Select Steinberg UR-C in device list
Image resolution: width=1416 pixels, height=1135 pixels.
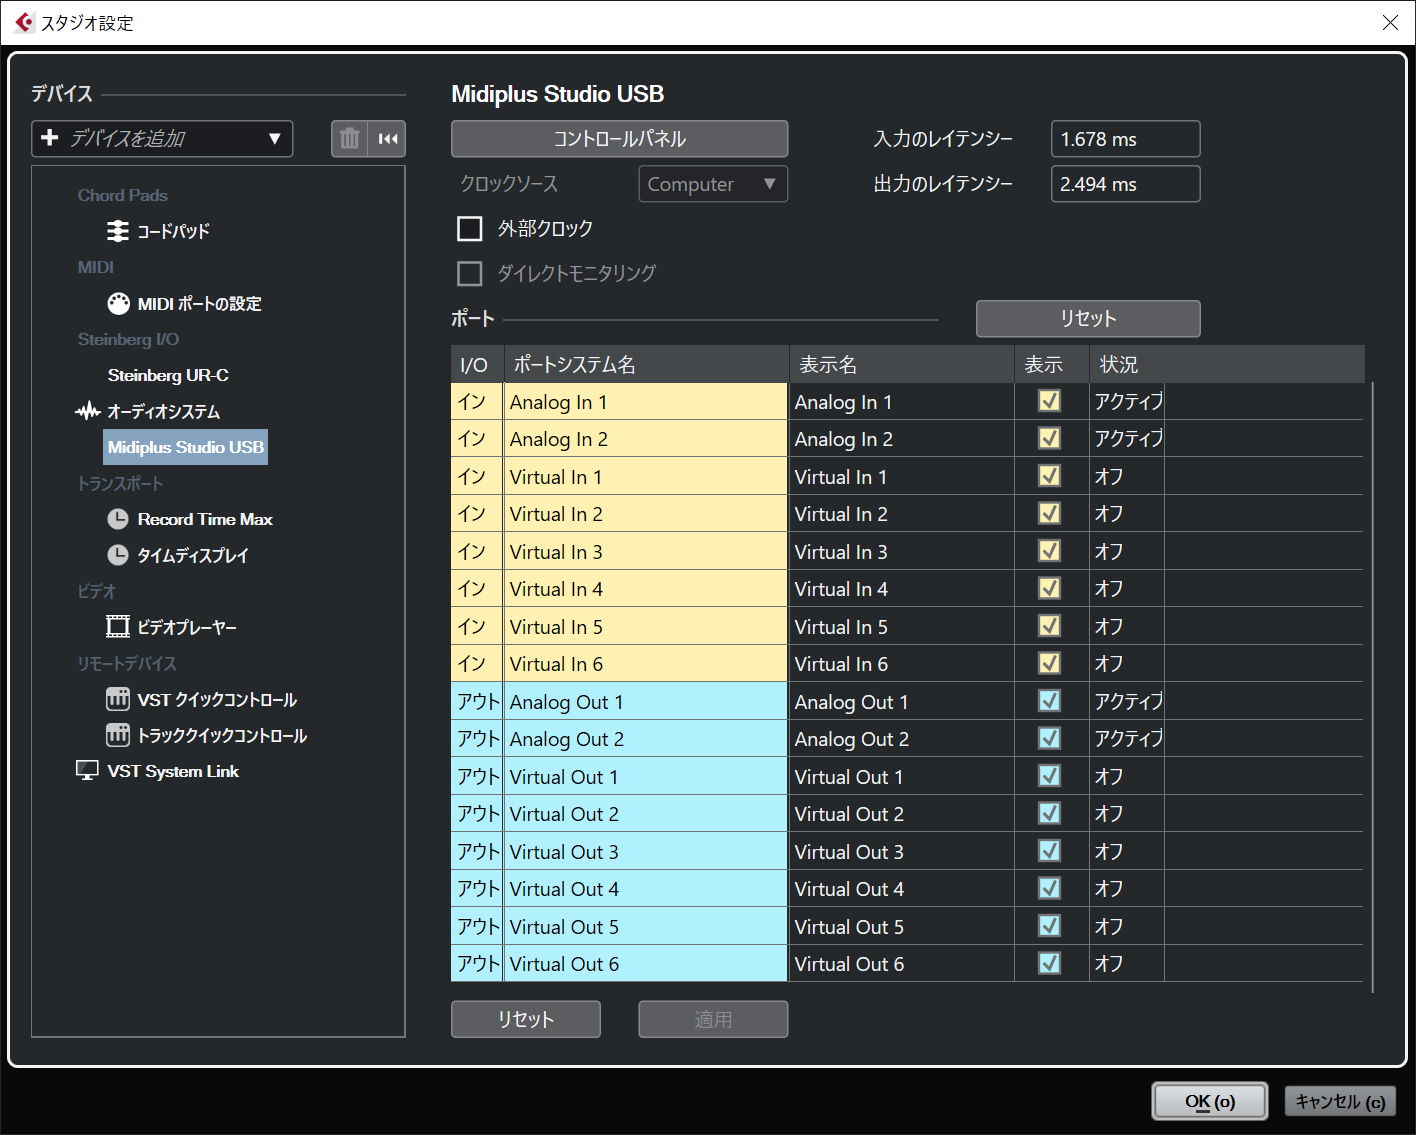[168, 375]
